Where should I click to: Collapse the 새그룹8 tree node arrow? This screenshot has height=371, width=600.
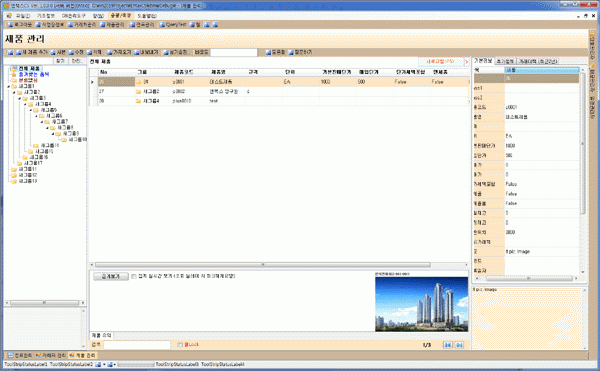tap(47, 127)
